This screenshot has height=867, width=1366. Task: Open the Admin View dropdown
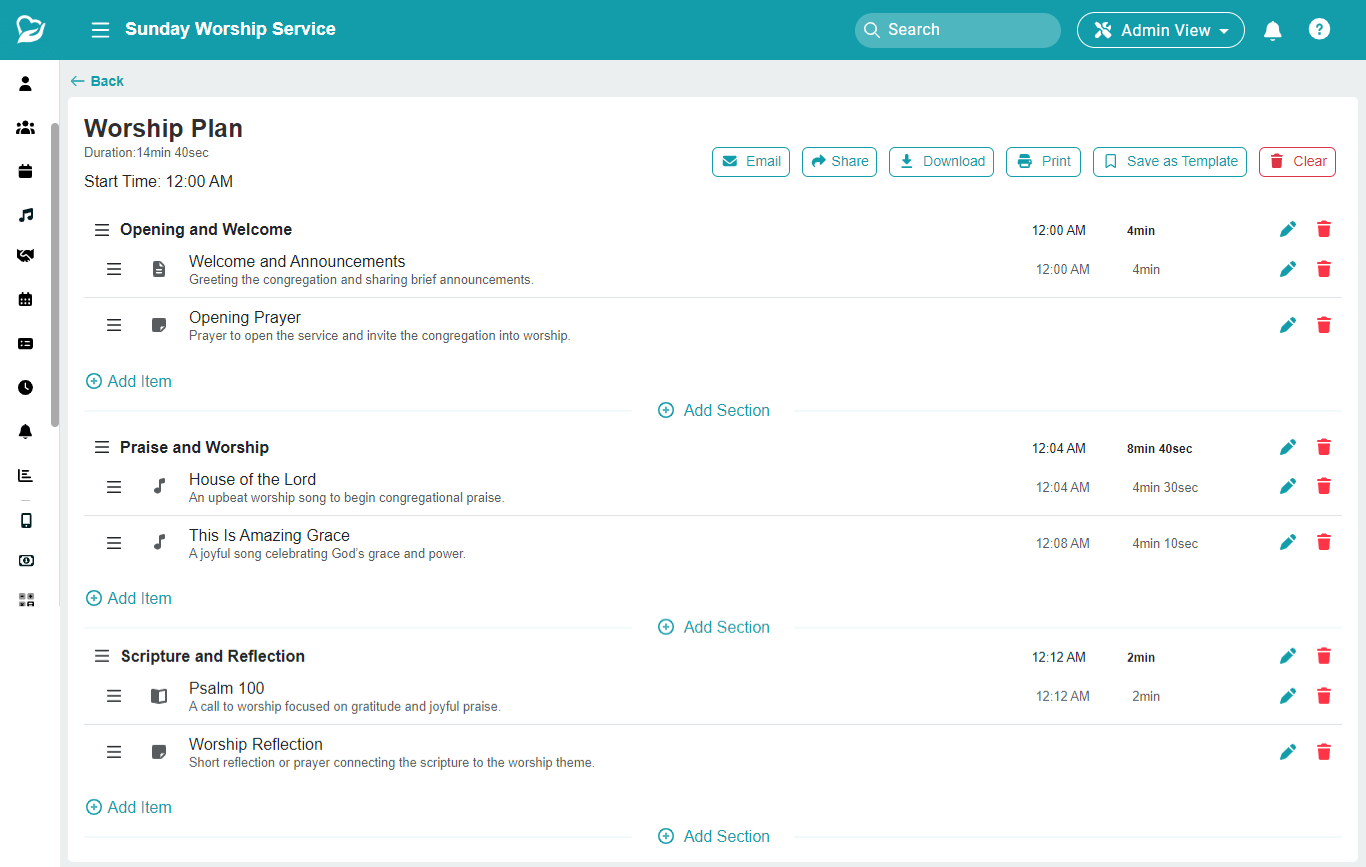(x=1160, y=30)
